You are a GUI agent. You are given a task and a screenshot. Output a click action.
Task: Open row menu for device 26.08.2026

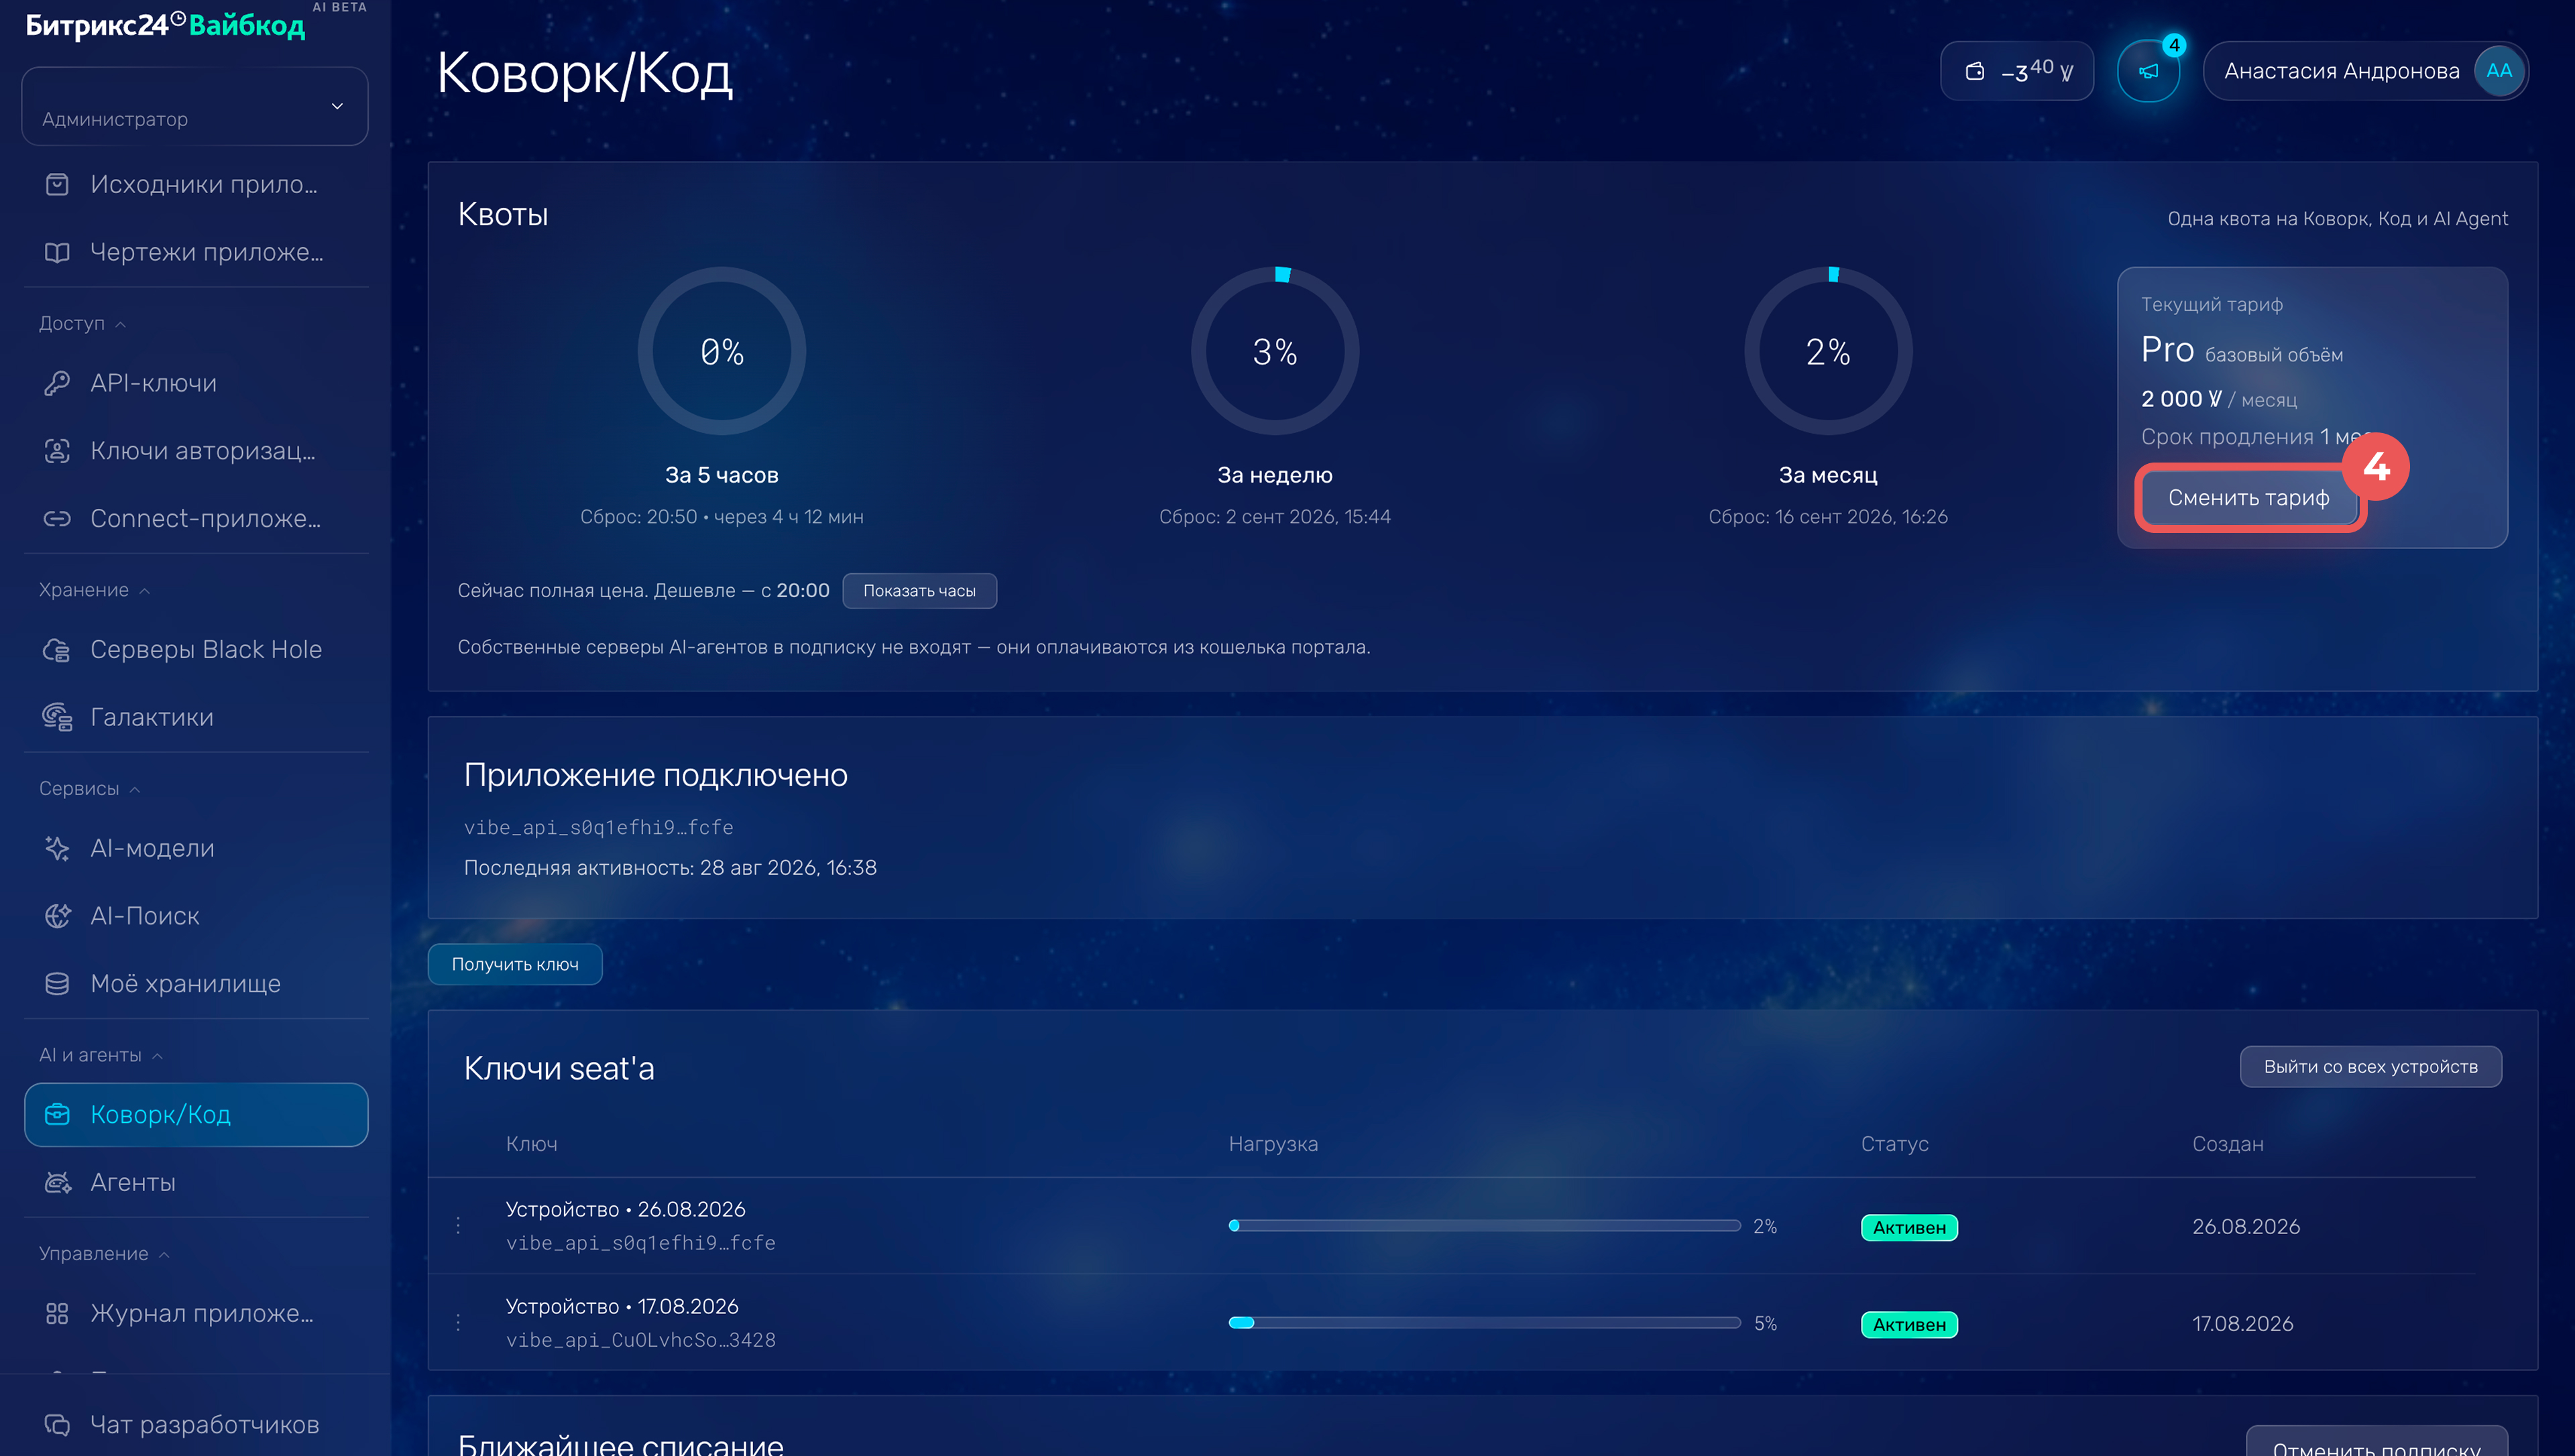coord(458,1226)
